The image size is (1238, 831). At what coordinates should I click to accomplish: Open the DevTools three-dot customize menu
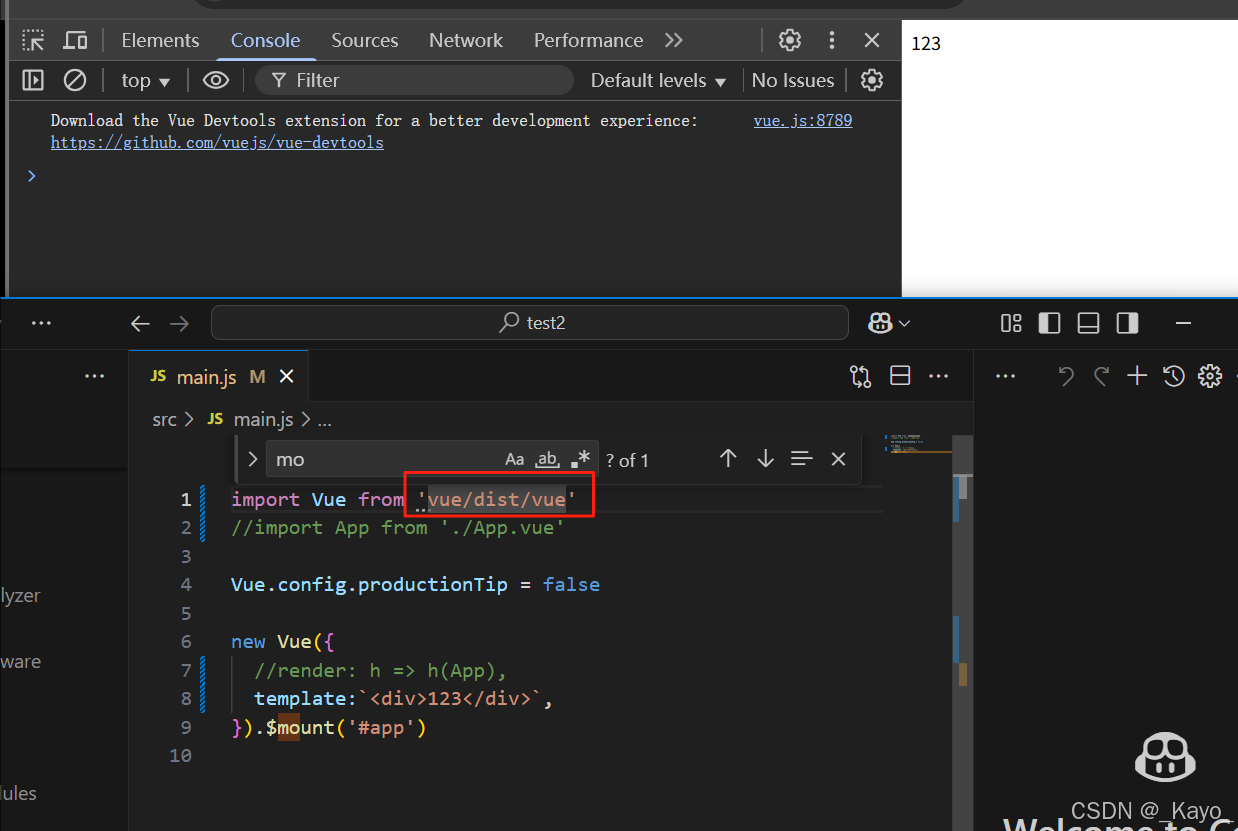(832, 40)
